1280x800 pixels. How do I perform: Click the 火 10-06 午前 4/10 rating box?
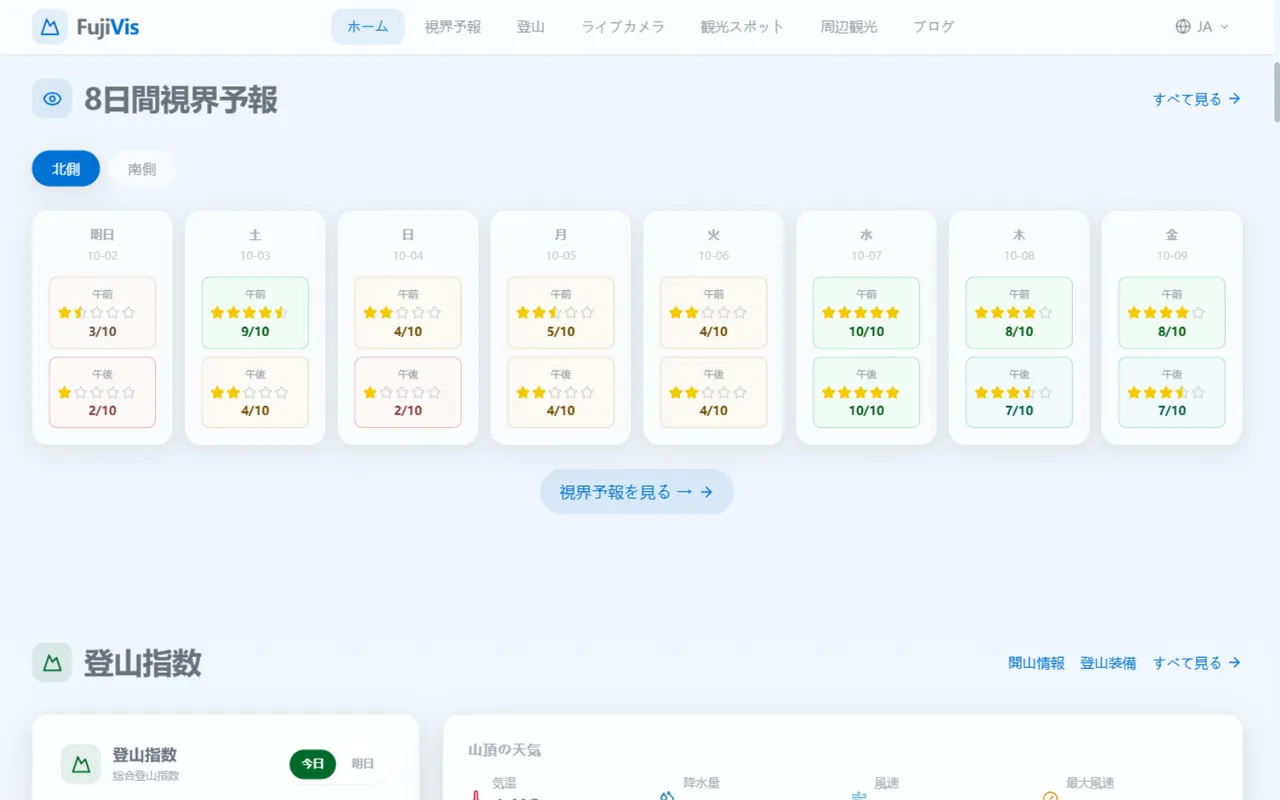[x=714, y=313]
